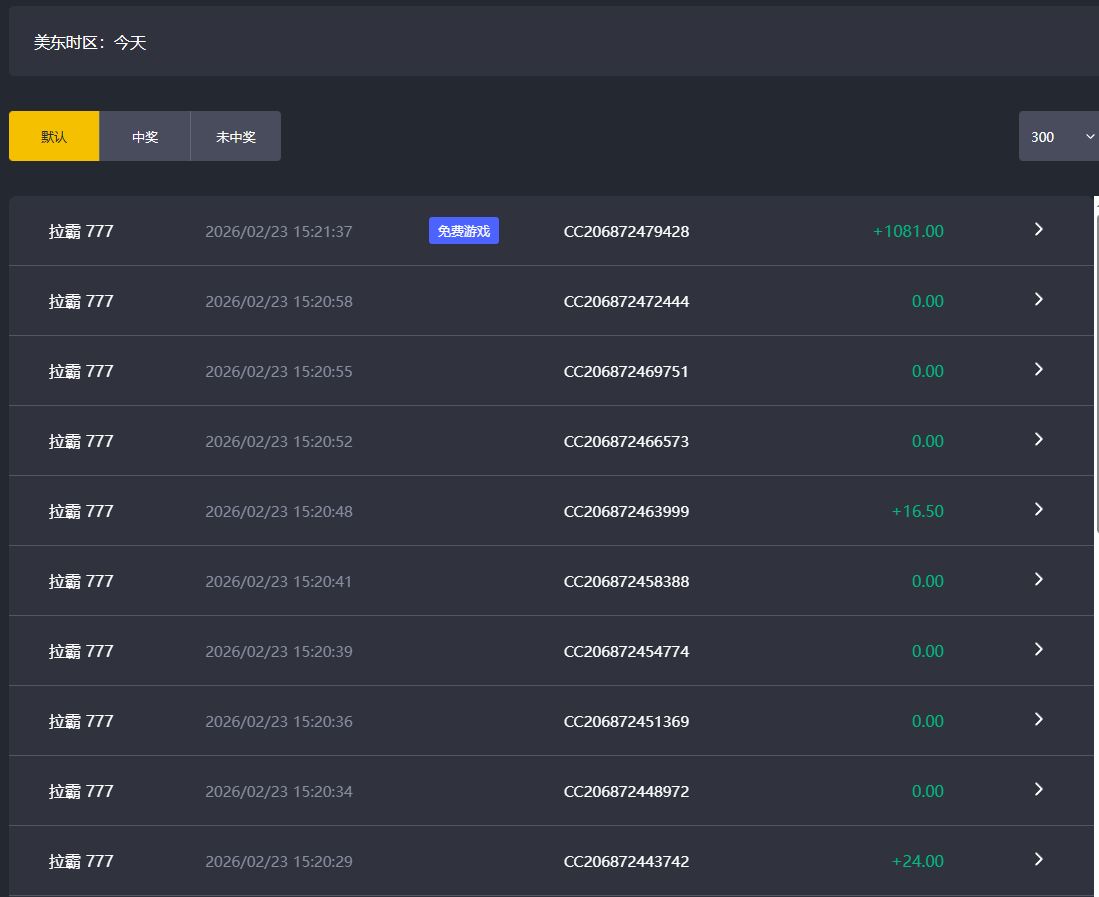1099x897 pixels.
Task: Click the 美东时区：今天 header bar
Action: [550, 42]
